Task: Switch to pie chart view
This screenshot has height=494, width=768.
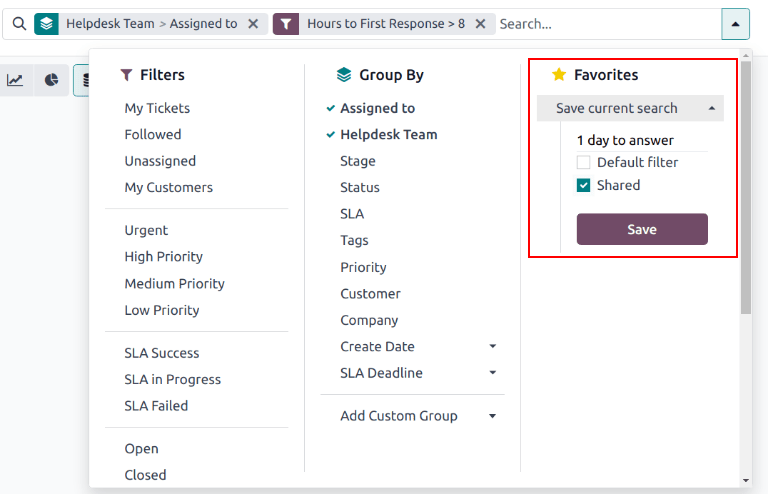Action: pyautogui.click(x=51, y=80)
